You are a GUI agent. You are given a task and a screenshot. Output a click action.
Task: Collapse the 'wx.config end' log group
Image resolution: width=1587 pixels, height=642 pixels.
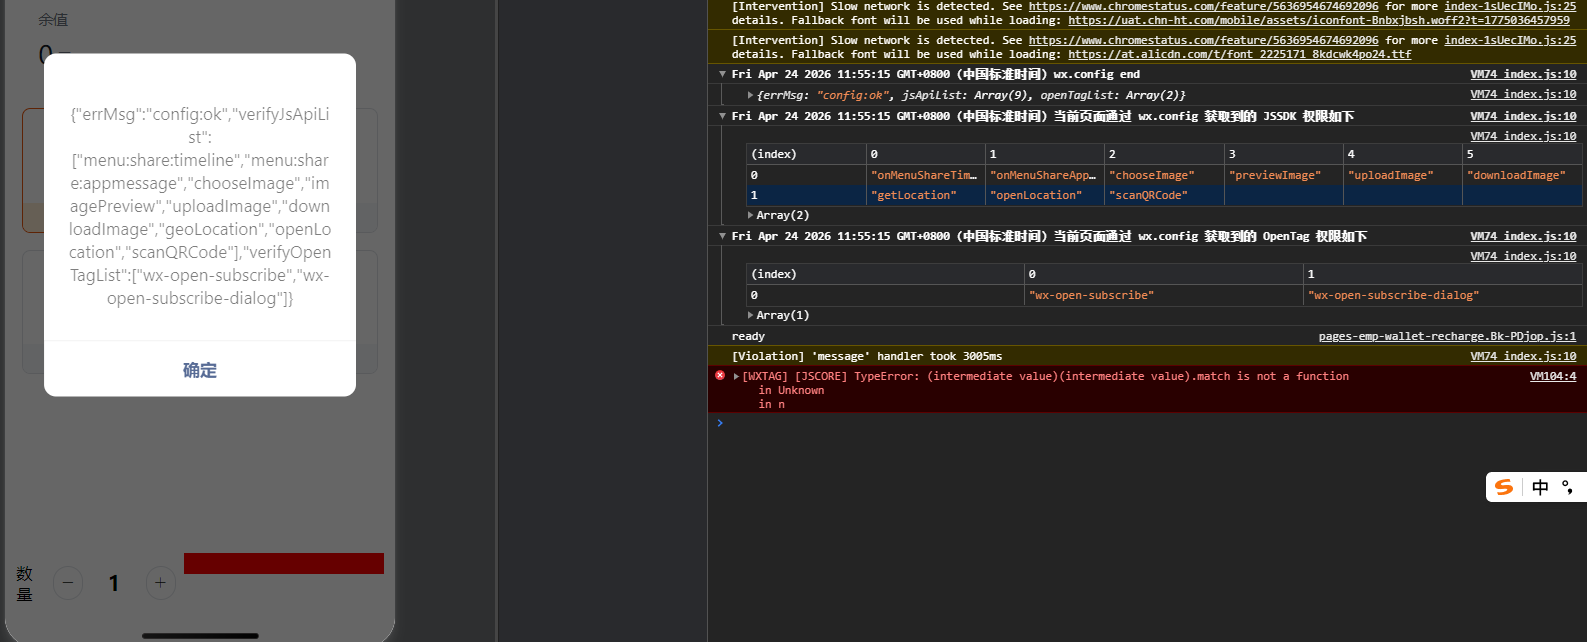pyautogui.click(x=722, y=74)
